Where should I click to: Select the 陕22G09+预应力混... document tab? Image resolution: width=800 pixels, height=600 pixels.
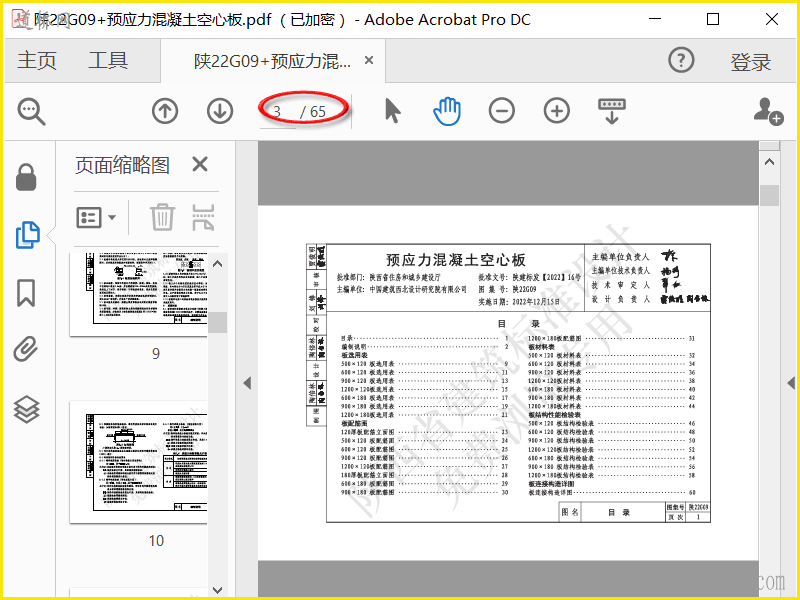tap(272, 61)
